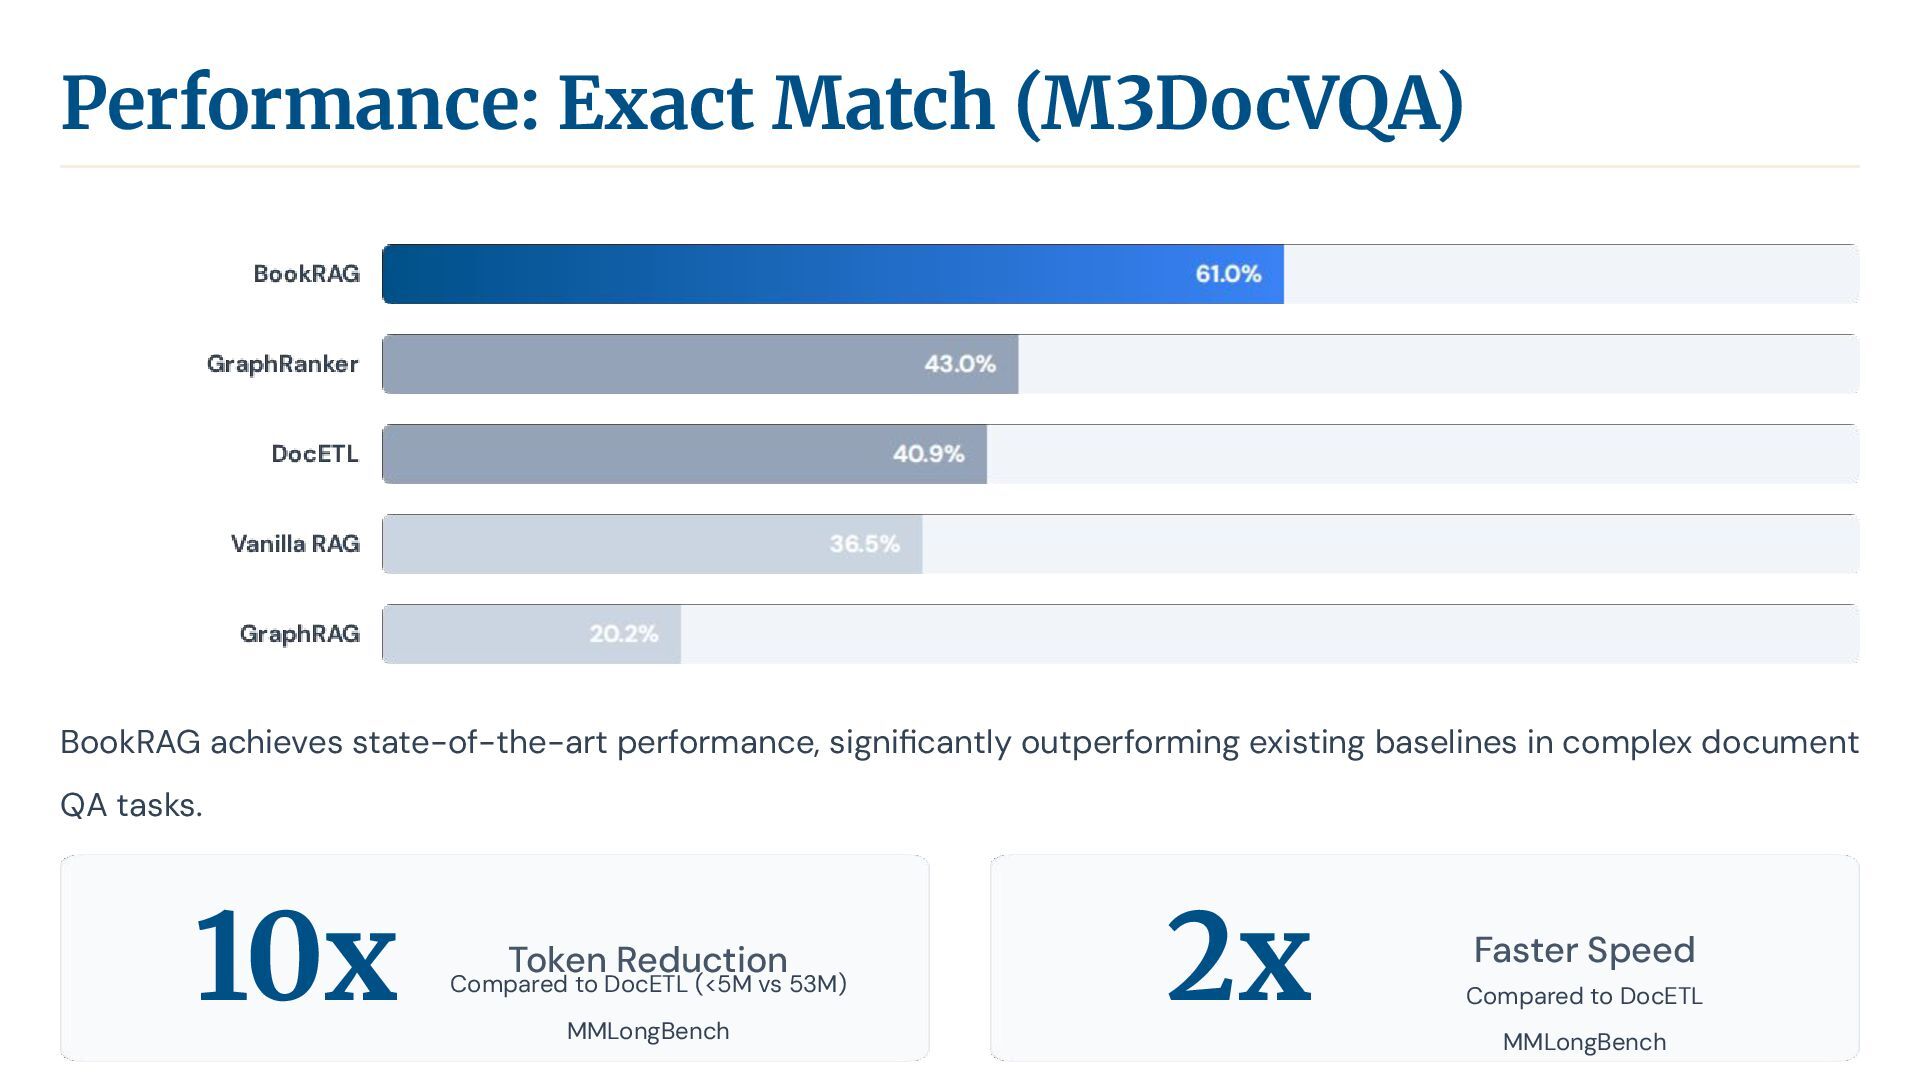The height and width of the screenshot is (1080, 1920).
Task: Select the GraphRanker row label
Action: tap(282, 364)
